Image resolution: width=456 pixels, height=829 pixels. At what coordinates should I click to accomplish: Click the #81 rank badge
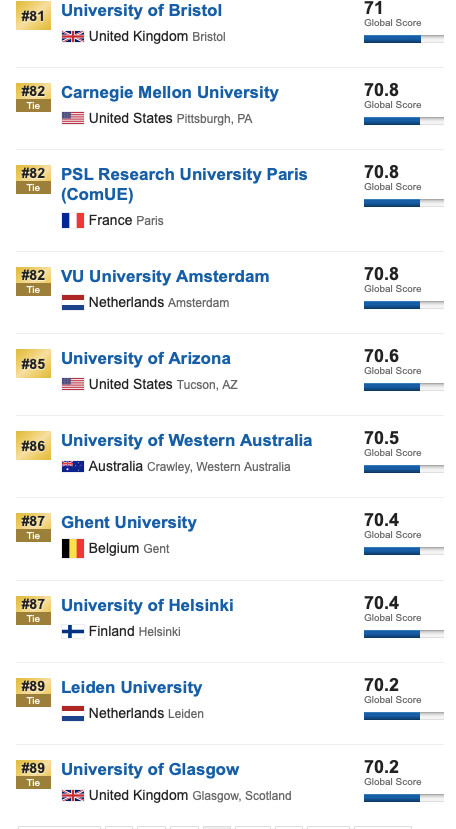pos(33,16)
